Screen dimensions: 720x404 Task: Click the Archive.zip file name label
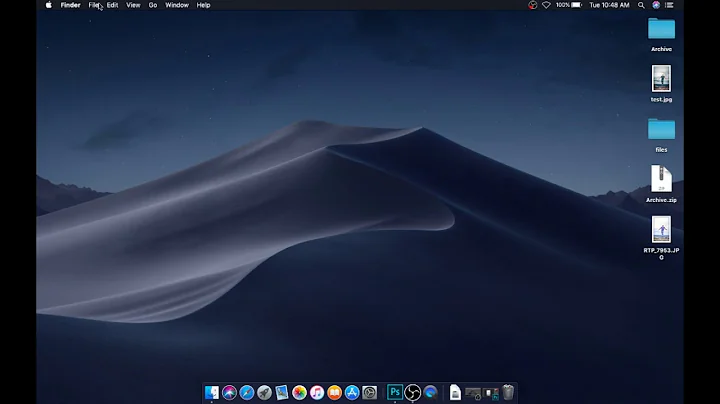point(661,200)
